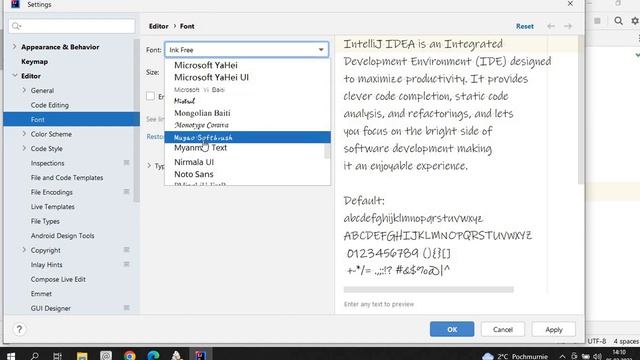The image size is (640, 360).
Task: Choose the highlighted Softbrush font
Action: [x=247, y=137]
